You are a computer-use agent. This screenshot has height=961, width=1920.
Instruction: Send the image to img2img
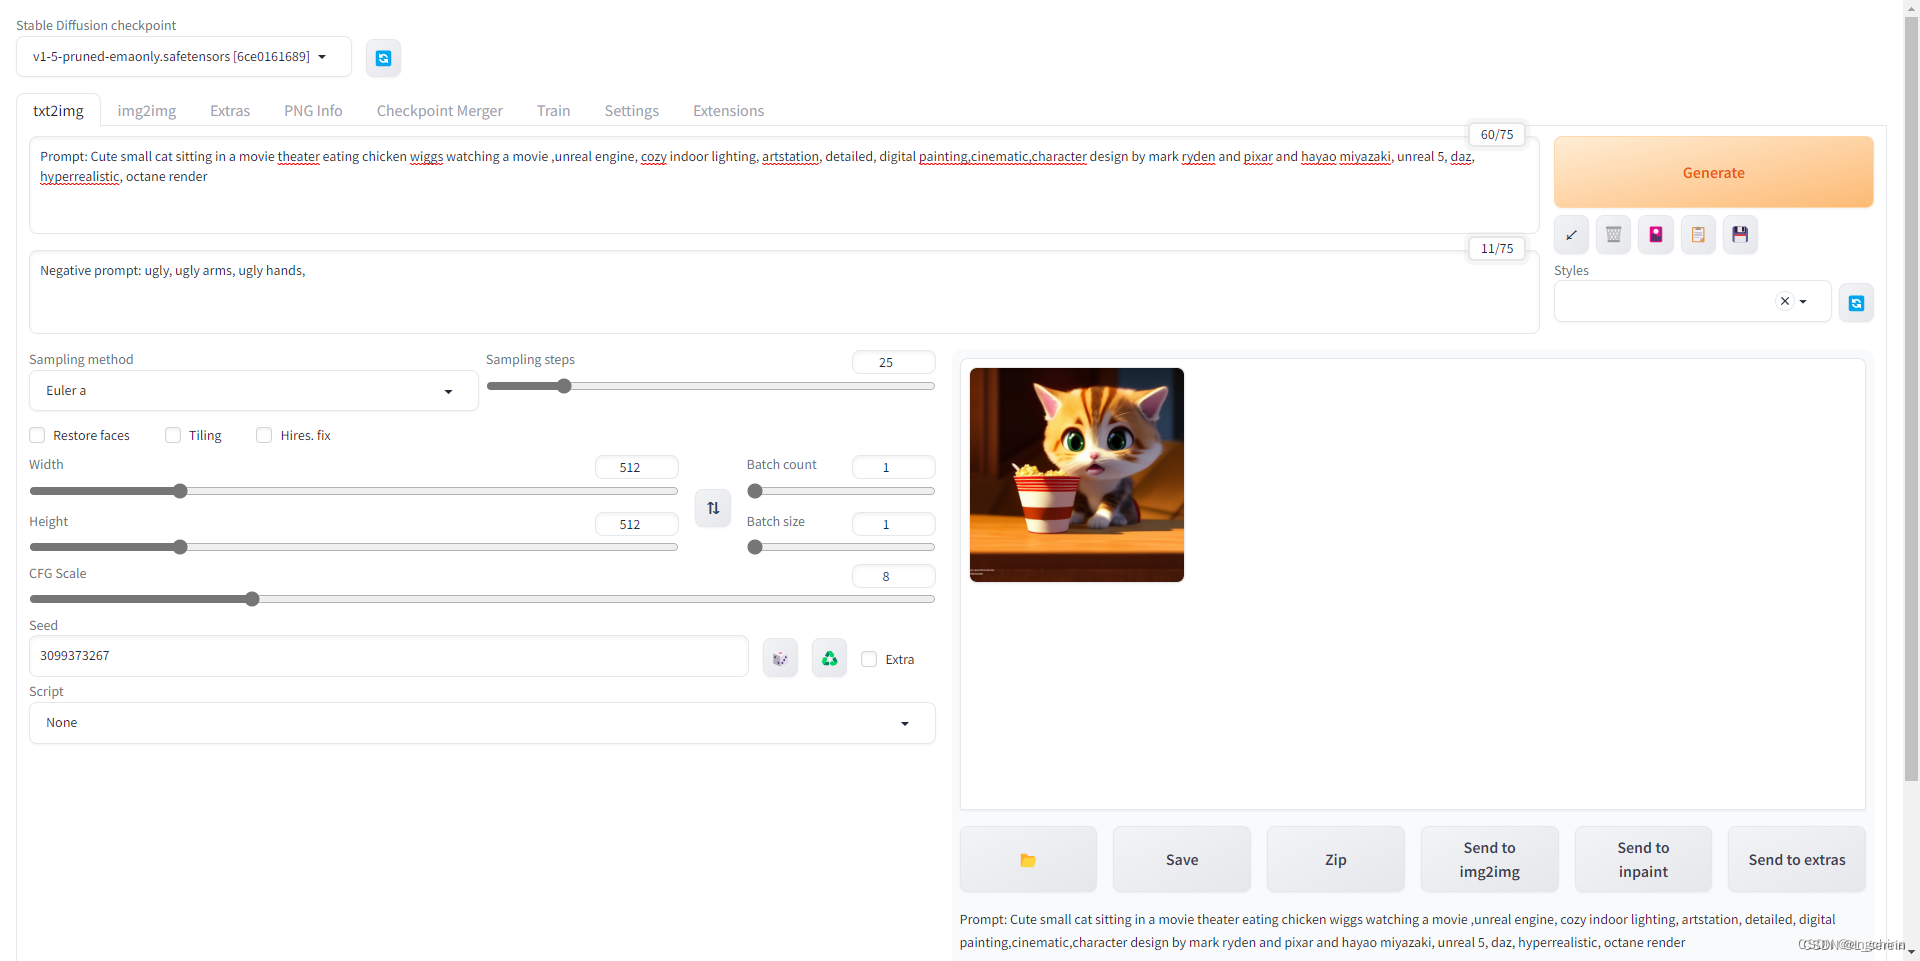1489,859
